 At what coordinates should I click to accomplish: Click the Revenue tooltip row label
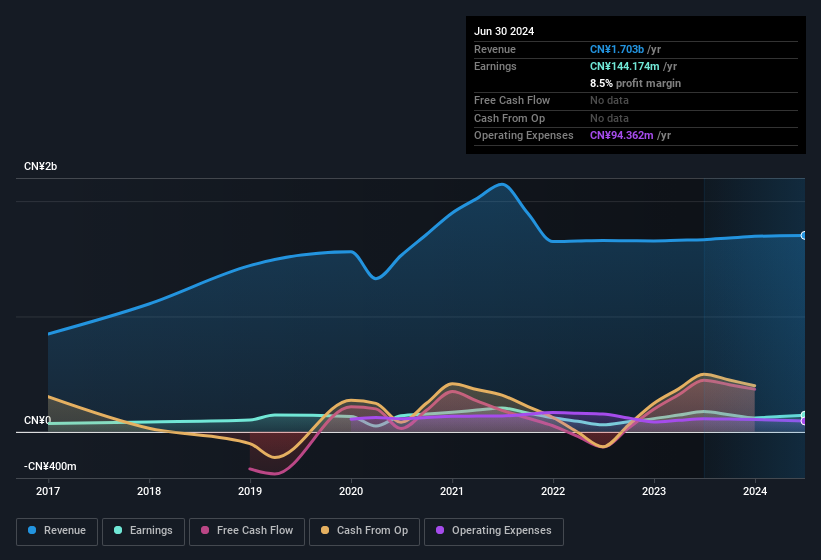point(495,49)
